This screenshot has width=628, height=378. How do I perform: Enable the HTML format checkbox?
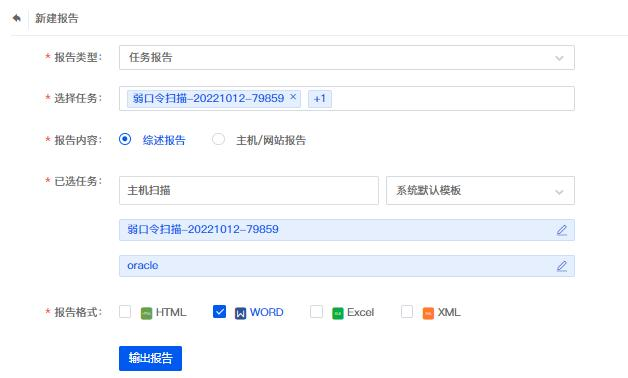click(125, 312)
